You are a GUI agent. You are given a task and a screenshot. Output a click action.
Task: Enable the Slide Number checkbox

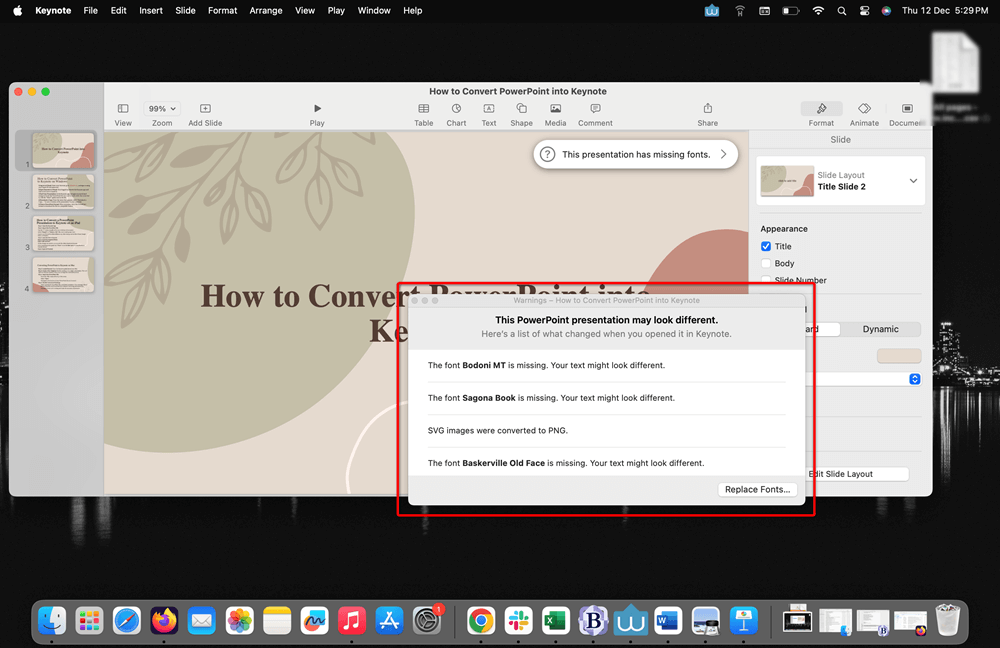point(764,280)
